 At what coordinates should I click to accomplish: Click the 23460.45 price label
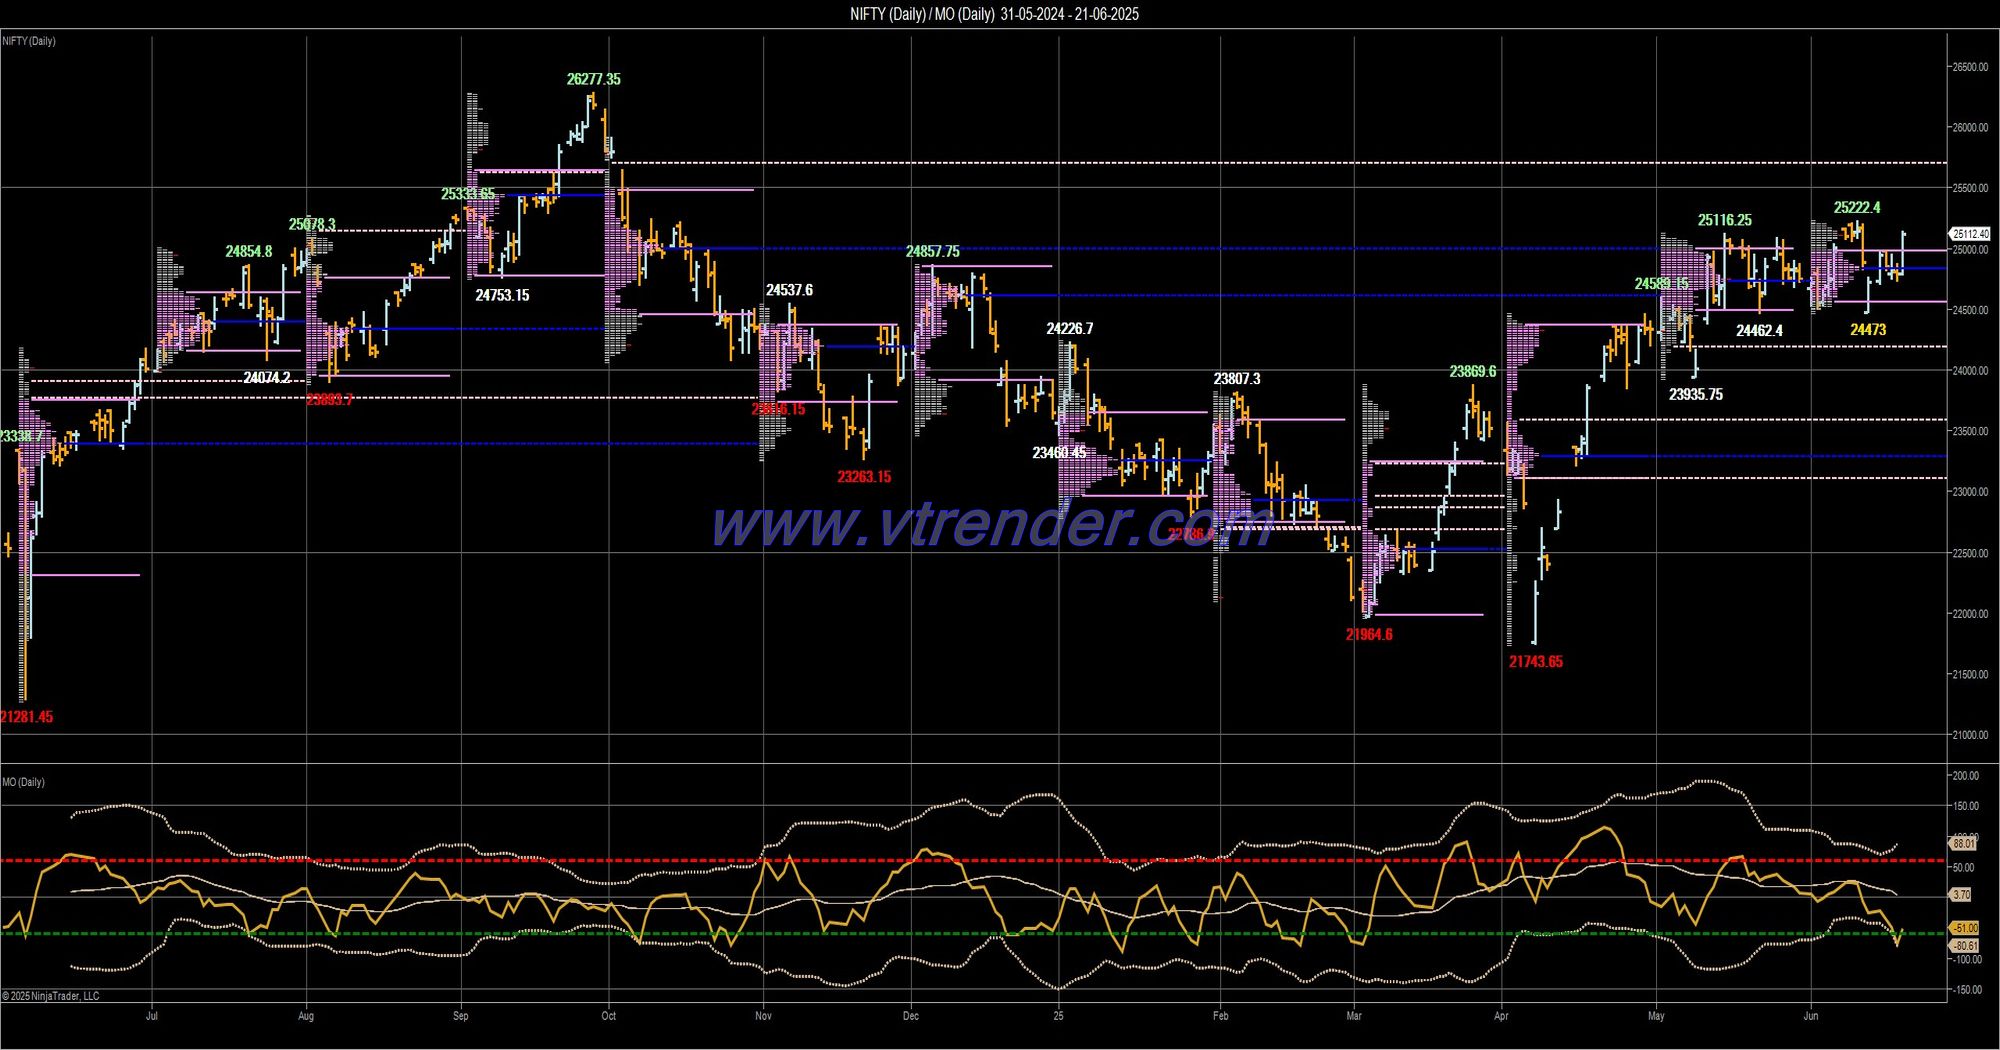1059,453
